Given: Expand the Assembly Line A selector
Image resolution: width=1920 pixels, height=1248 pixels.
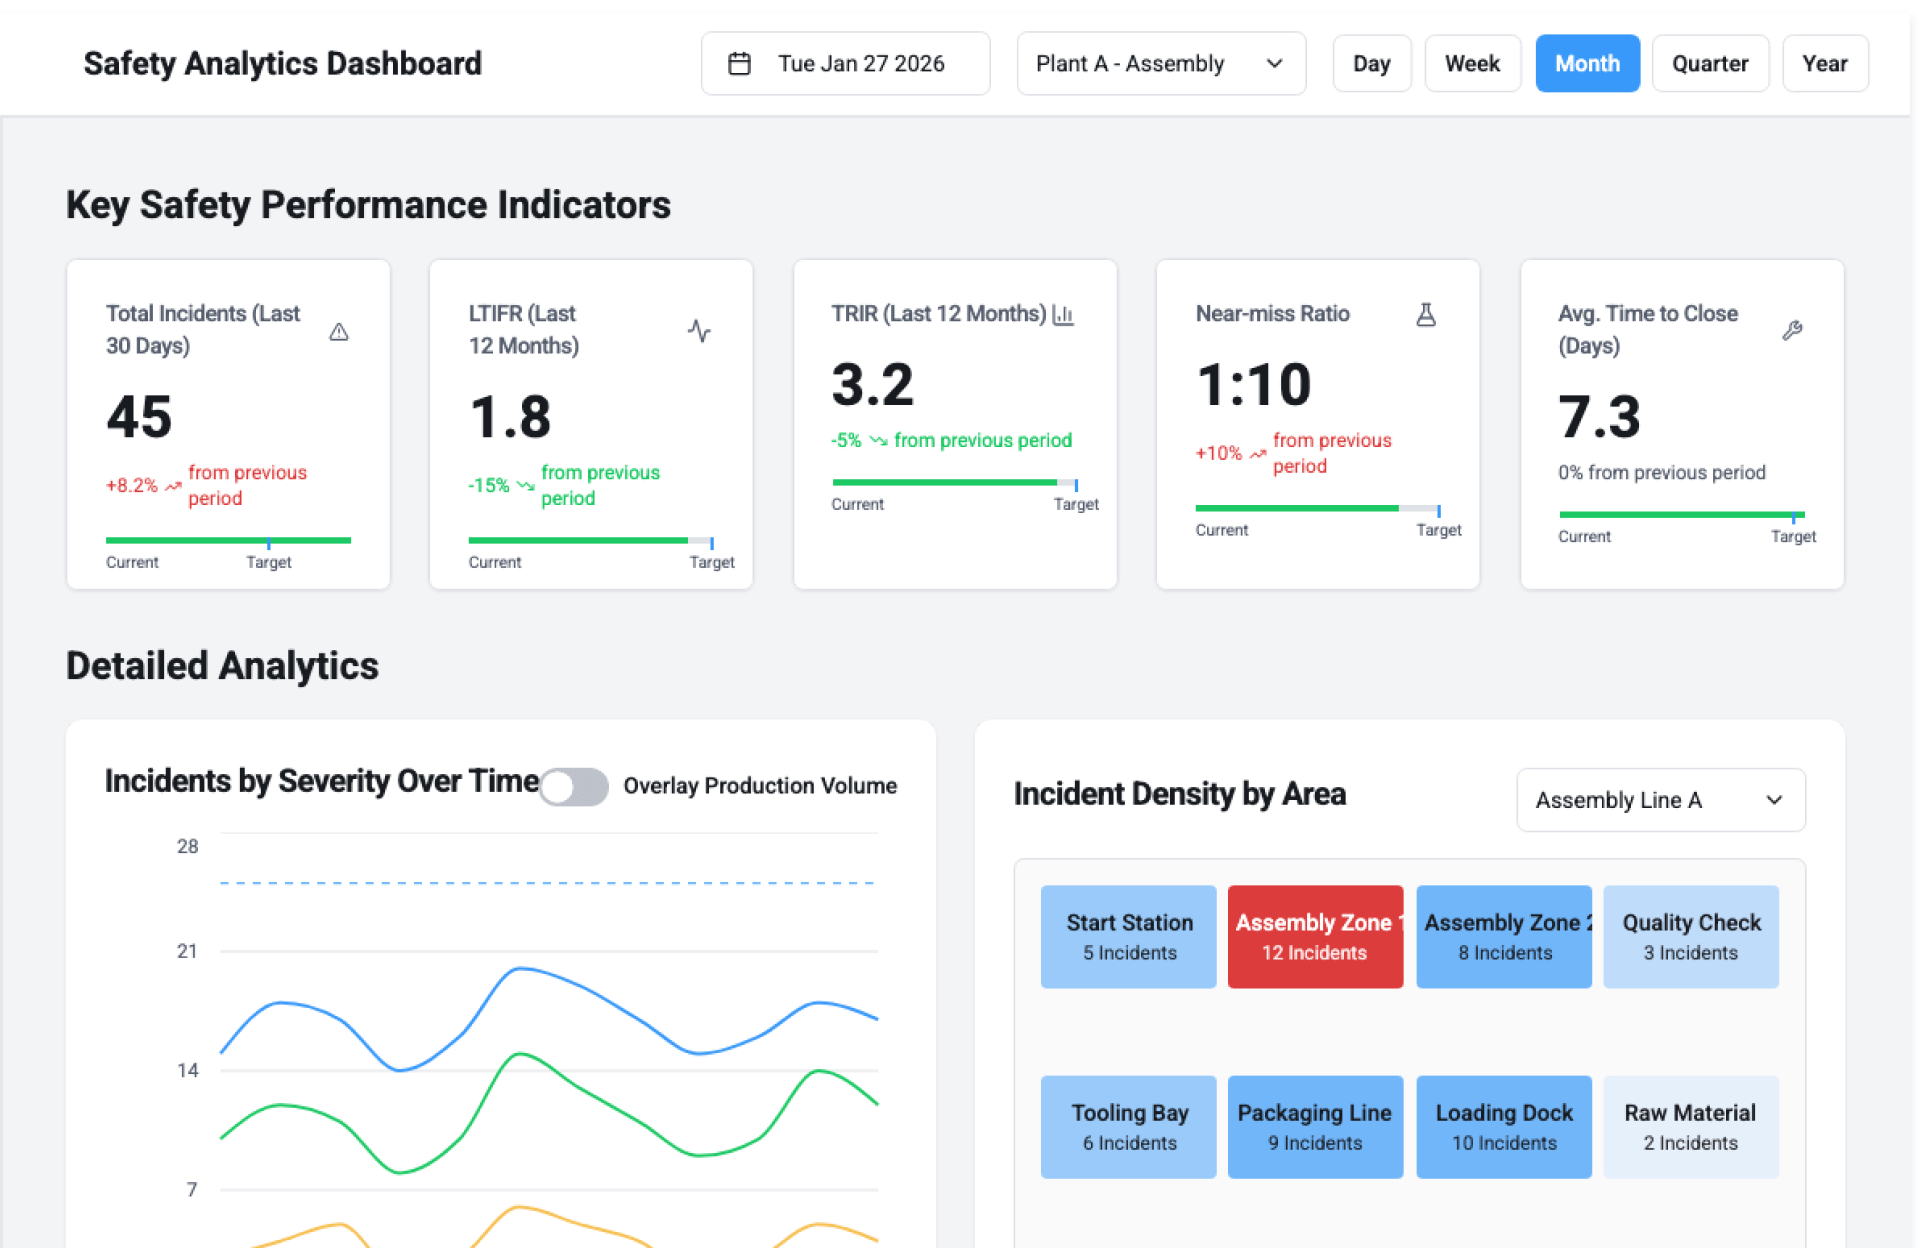Looking at the screenshot, I should [1660, 800].
